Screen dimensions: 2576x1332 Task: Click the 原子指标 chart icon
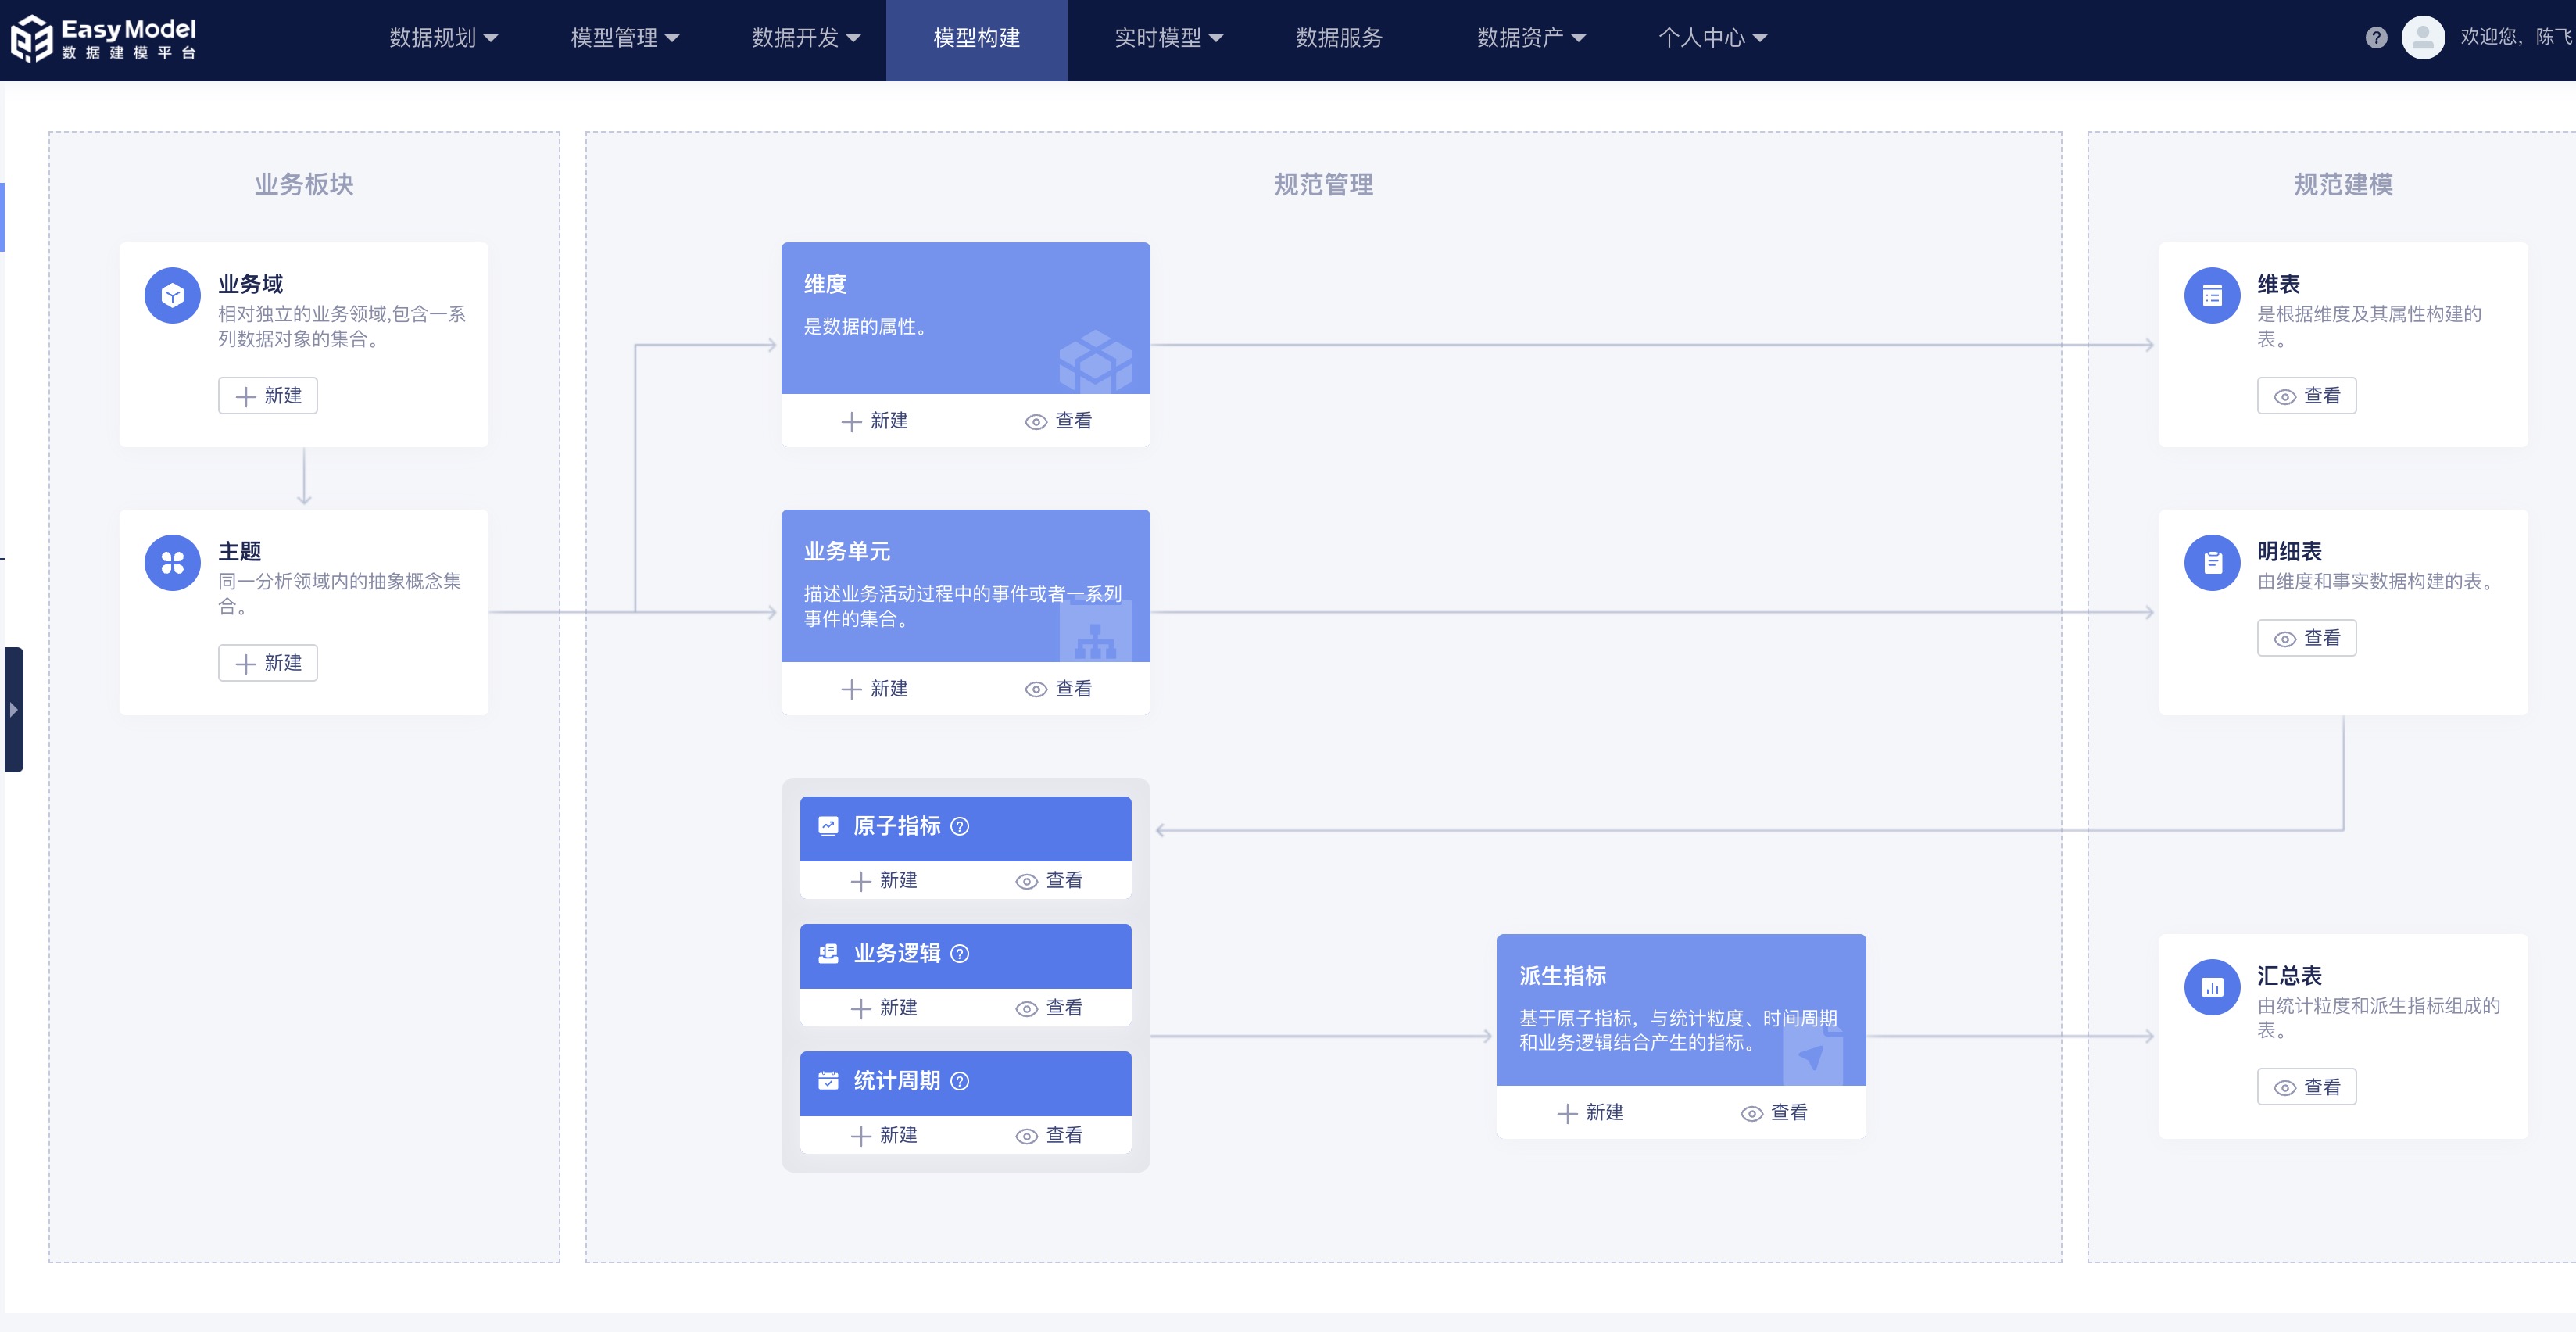click(828, 826)
